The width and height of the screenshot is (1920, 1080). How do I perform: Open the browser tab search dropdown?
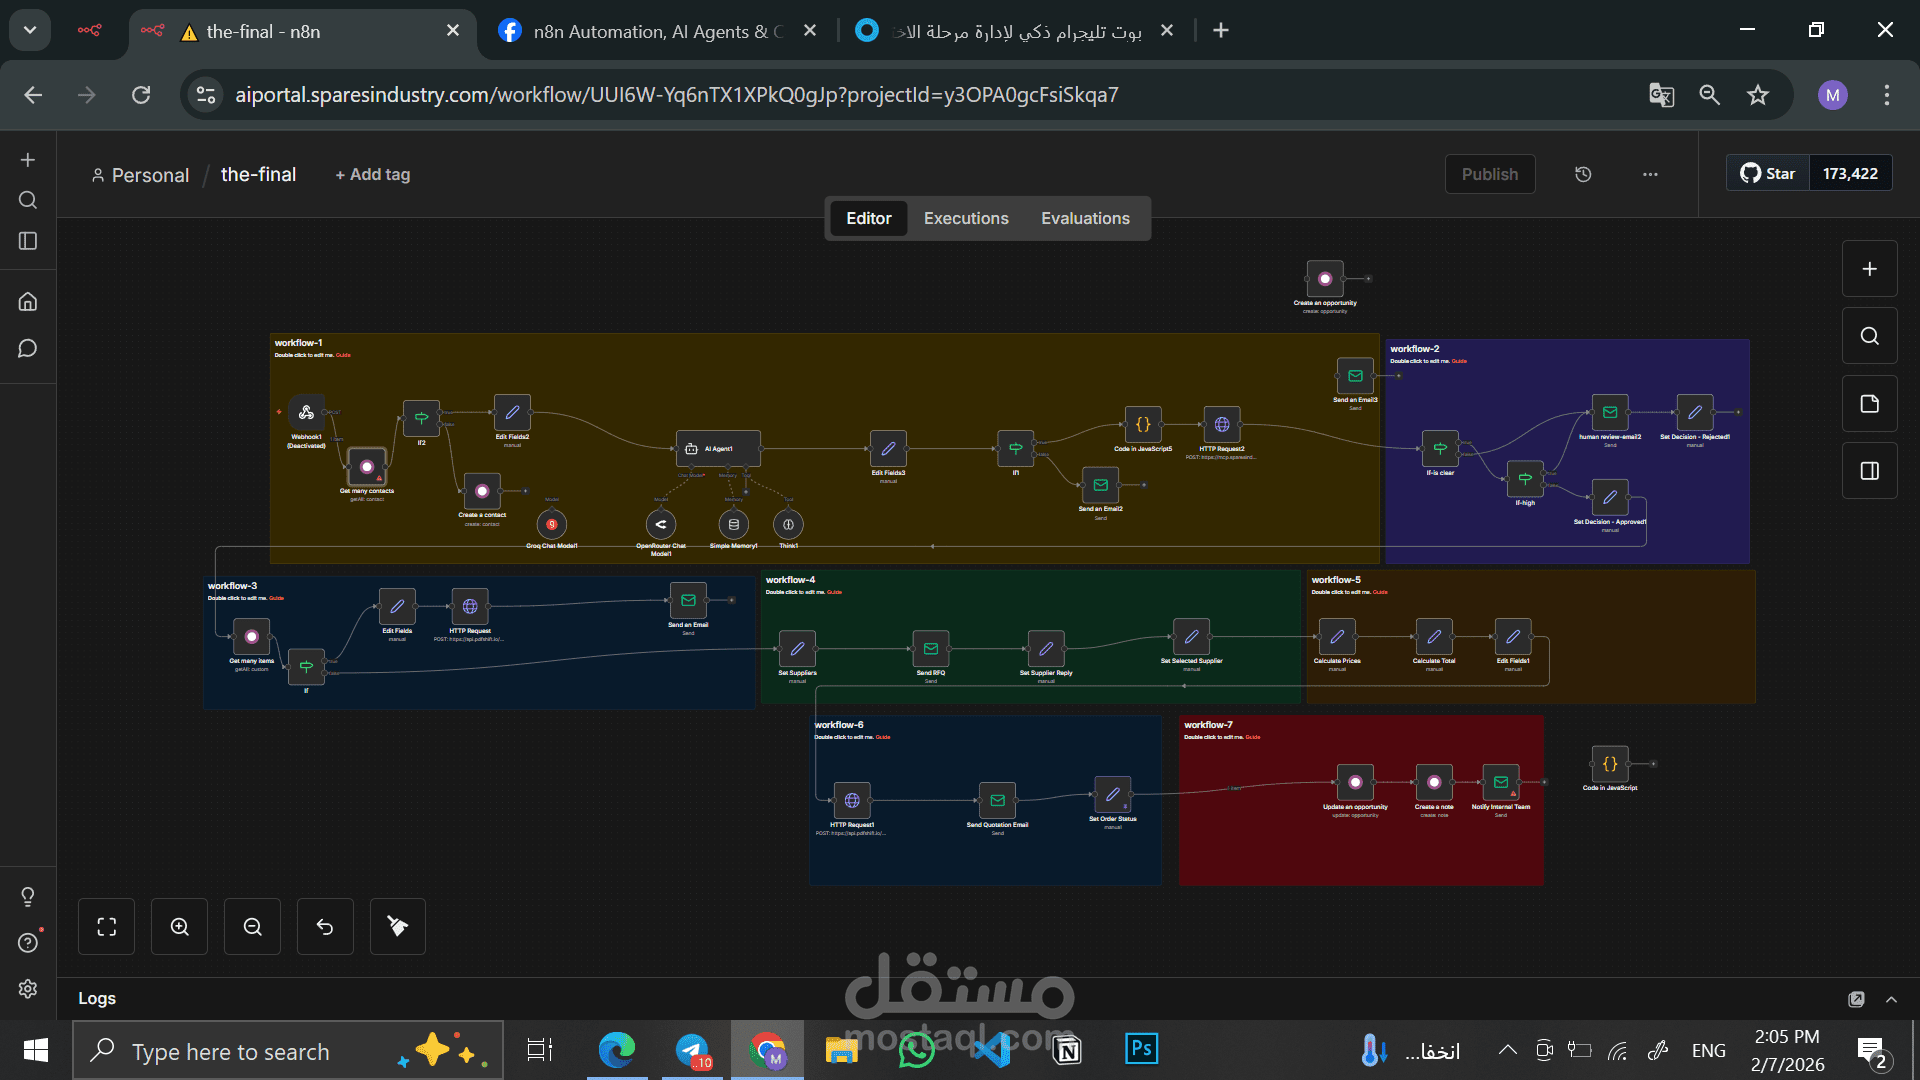(29, 29)
